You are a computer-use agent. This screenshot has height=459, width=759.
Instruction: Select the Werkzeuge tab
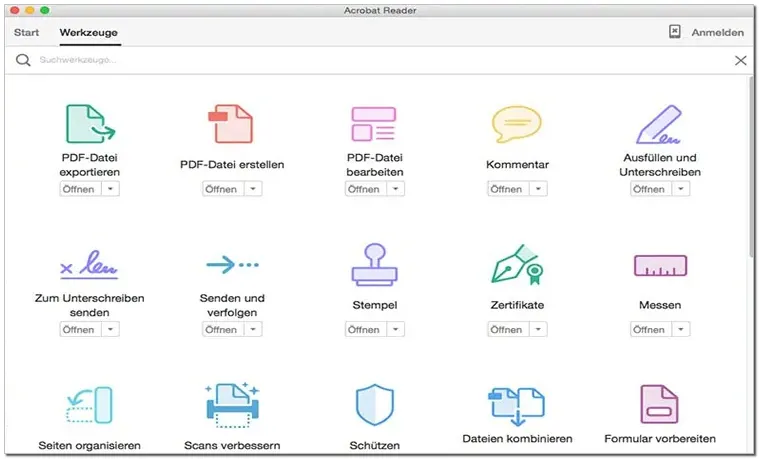click(89, 32)
